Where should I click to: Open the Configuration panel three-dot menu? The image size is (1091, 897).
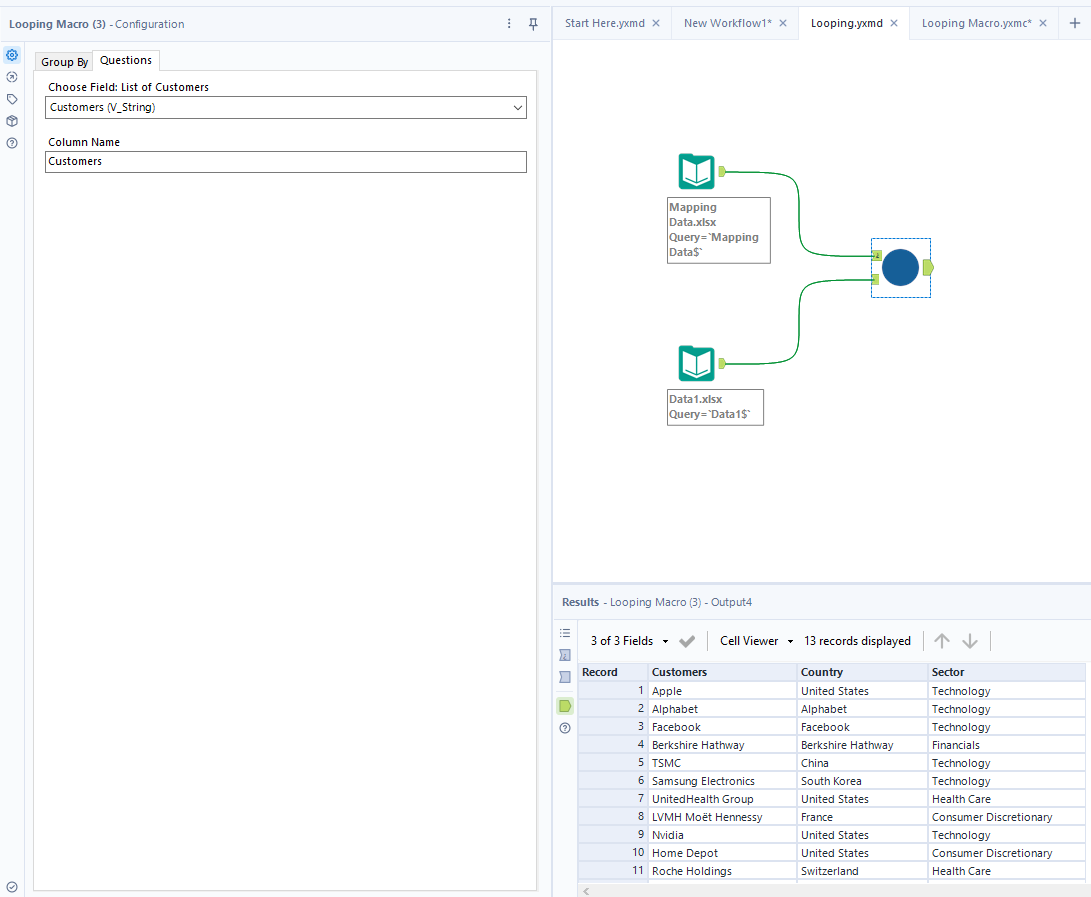point(509,24)
